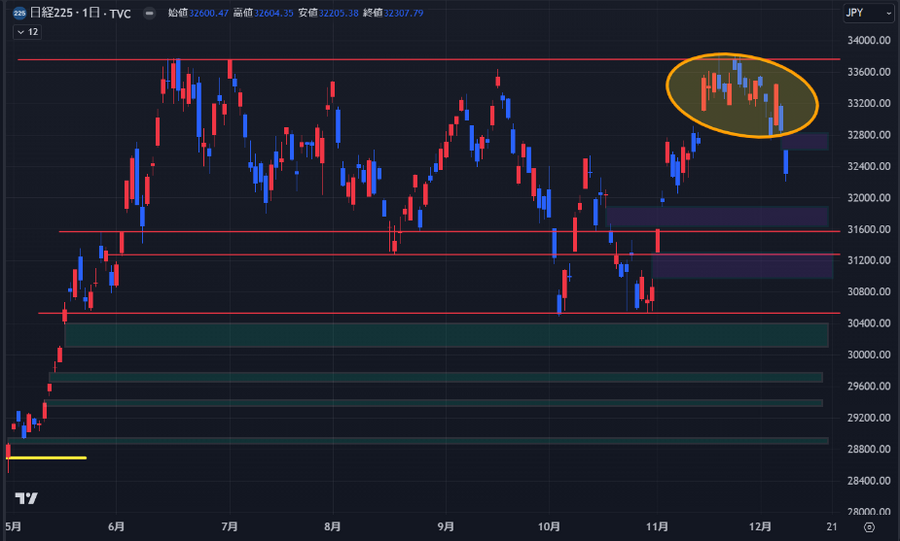
Task: Click the 始値 open value in legend
Action: point(198,14)
